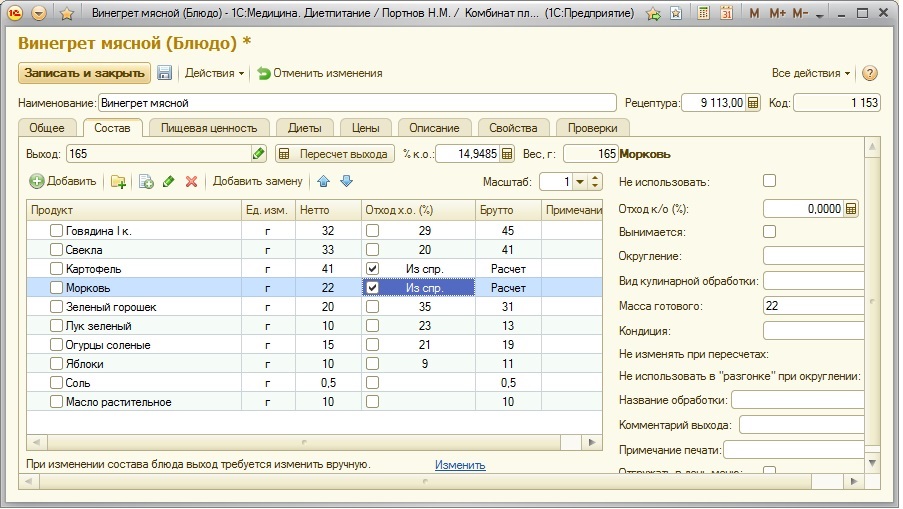Increase Масштаб value using stepper arrow
Viewport: 903px width, 509px height.
(595, 177)
